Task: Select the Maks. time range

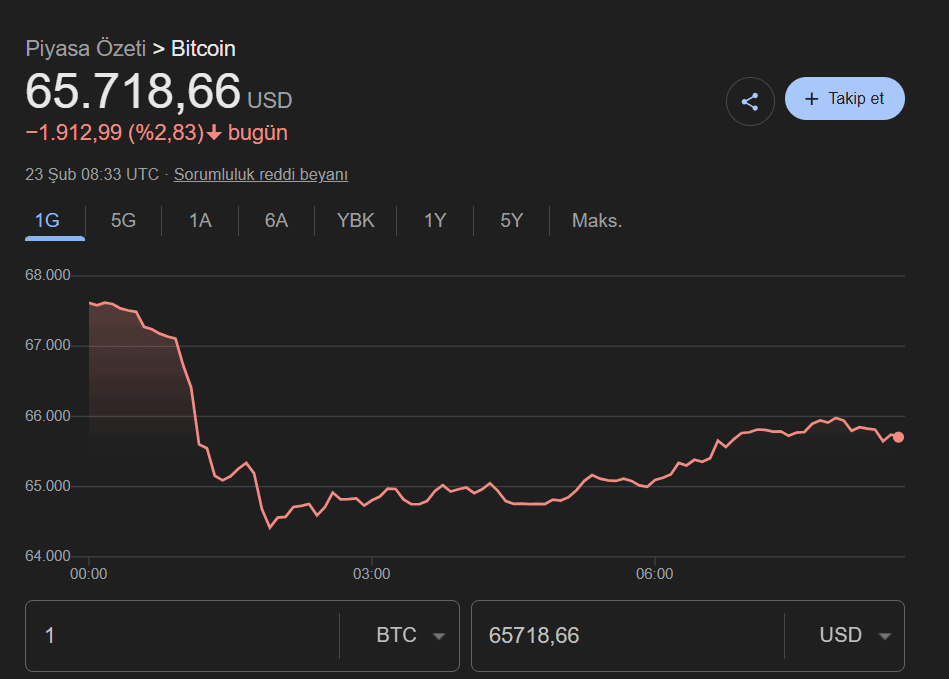Action: pos(596,220)
